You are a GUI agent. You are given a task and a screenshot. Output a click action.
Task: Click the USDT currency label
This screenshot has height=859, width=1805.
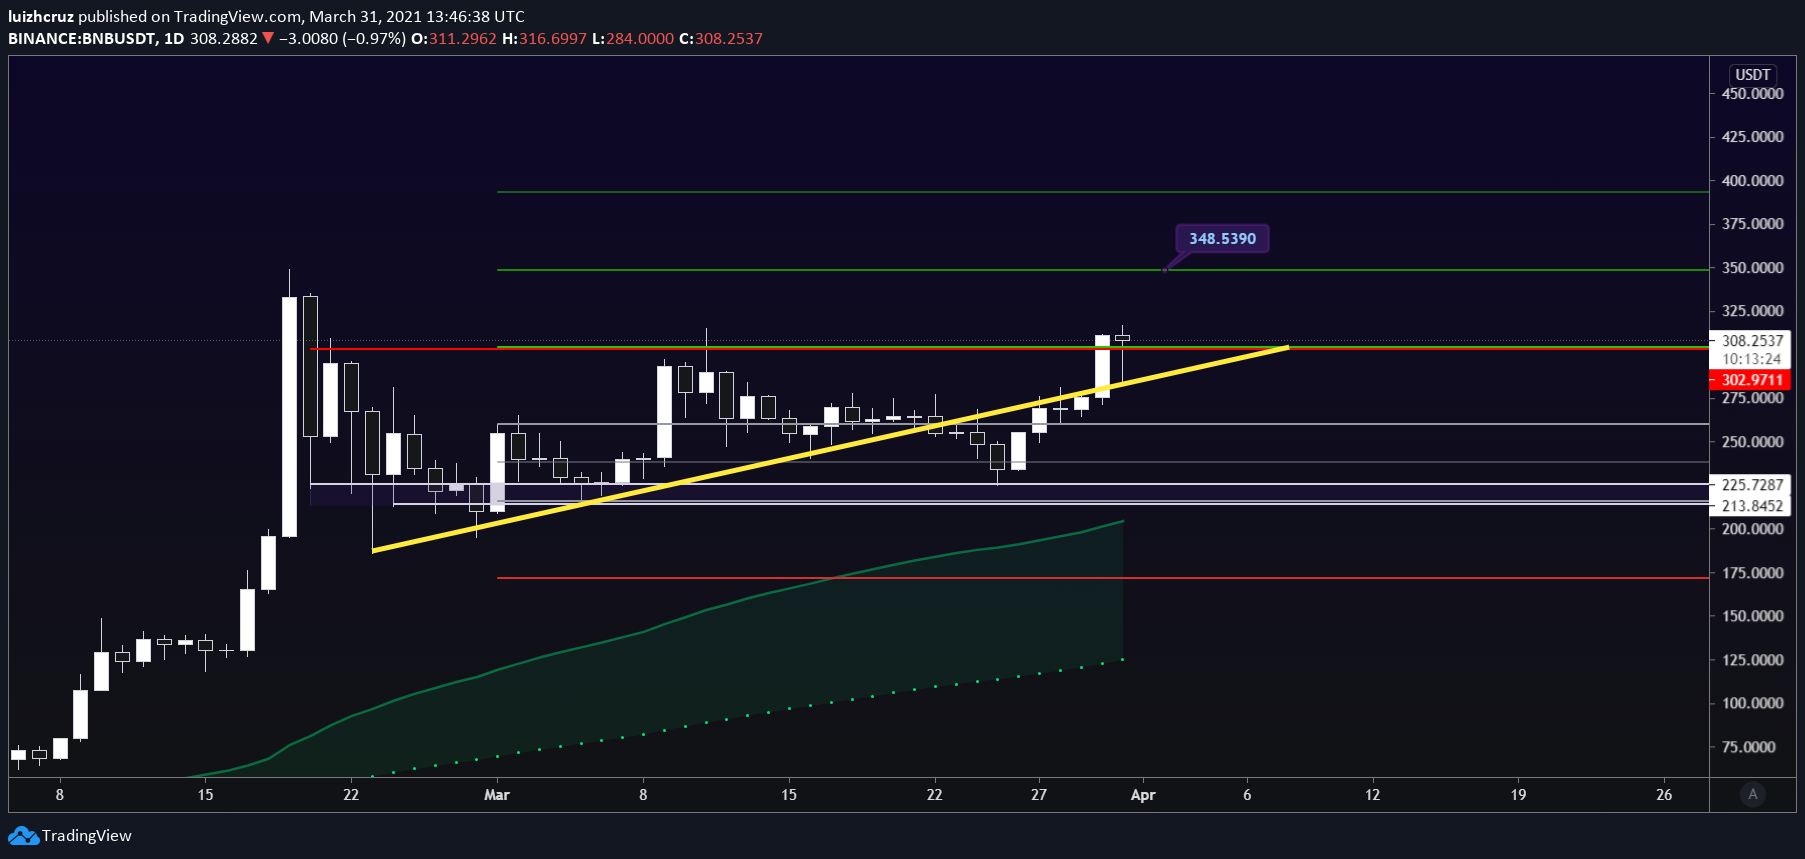pyautogui.click(x=1752, y=75)
